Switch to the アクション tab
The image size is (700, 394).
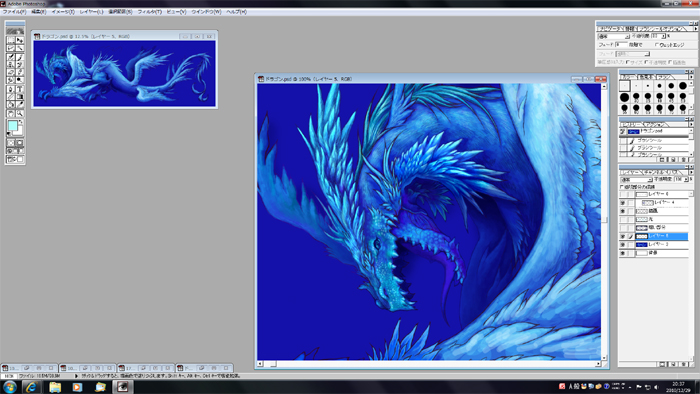[654, 124]
